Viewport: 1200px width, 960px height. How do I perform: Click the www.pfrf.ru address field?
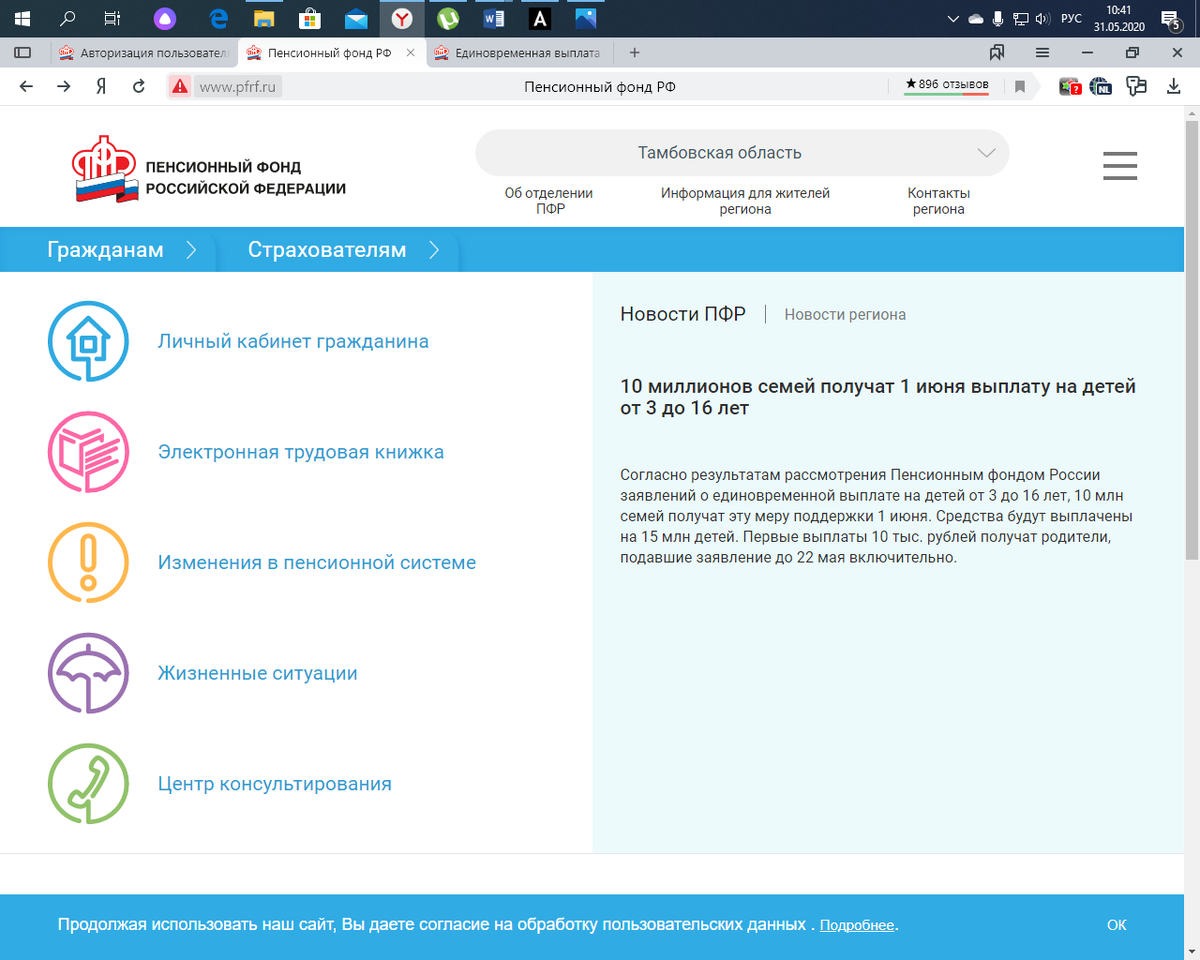point(240,87)
